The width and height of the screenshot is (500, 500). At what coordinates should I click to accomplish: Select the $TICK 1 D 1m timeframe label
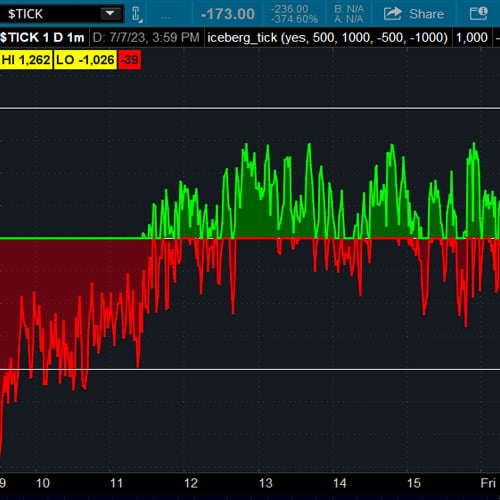[42, 37]
